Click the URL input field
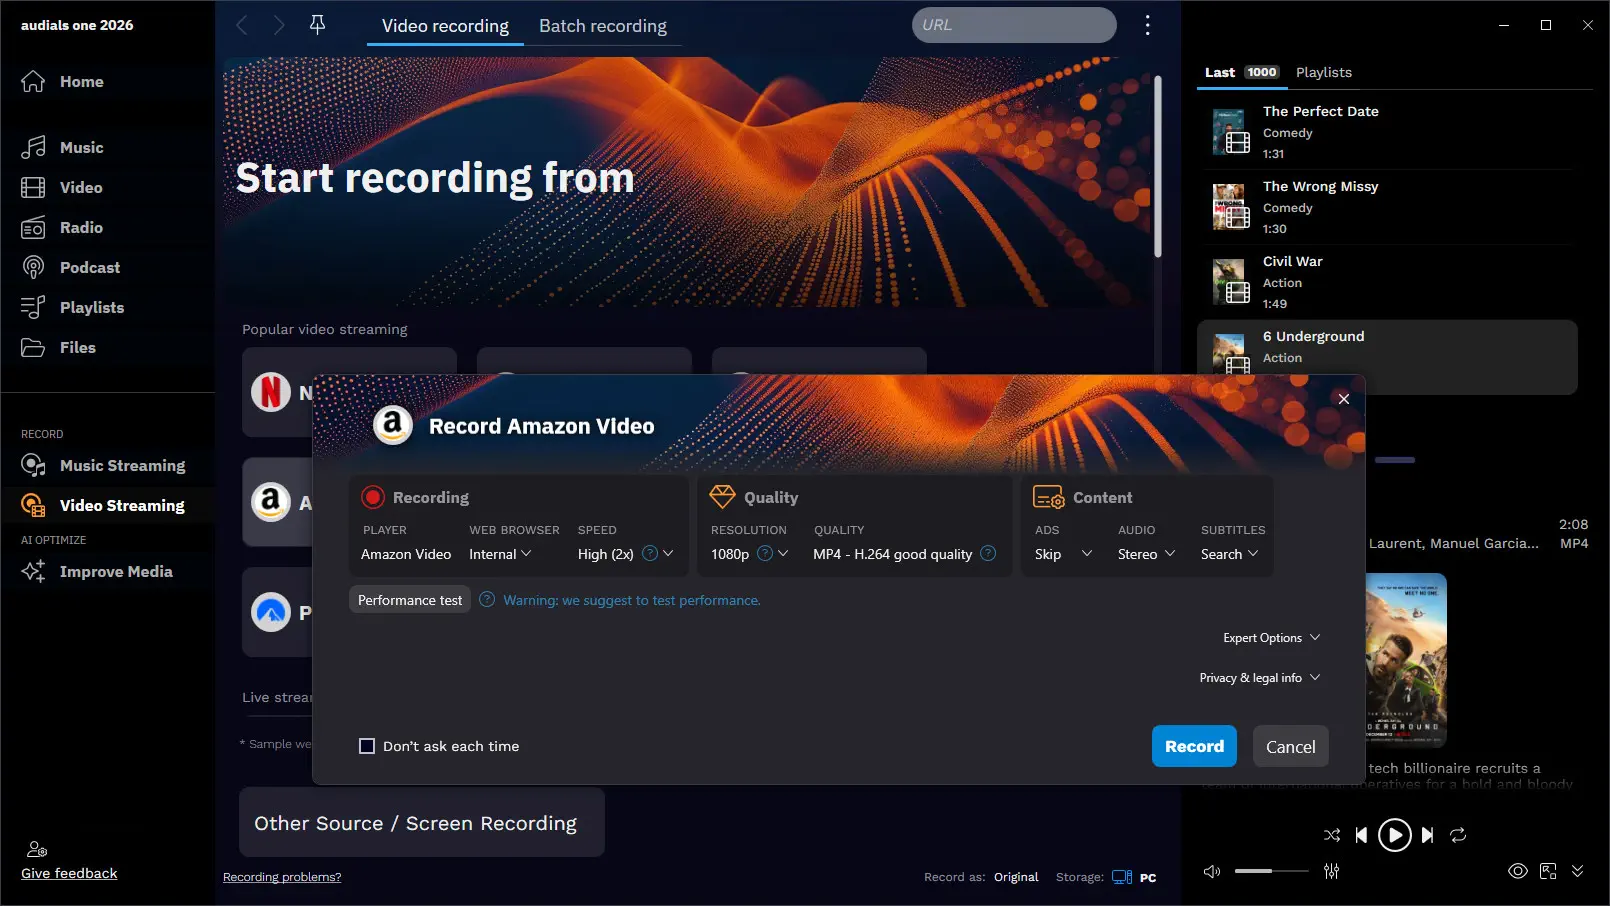 click(1013, 25)
